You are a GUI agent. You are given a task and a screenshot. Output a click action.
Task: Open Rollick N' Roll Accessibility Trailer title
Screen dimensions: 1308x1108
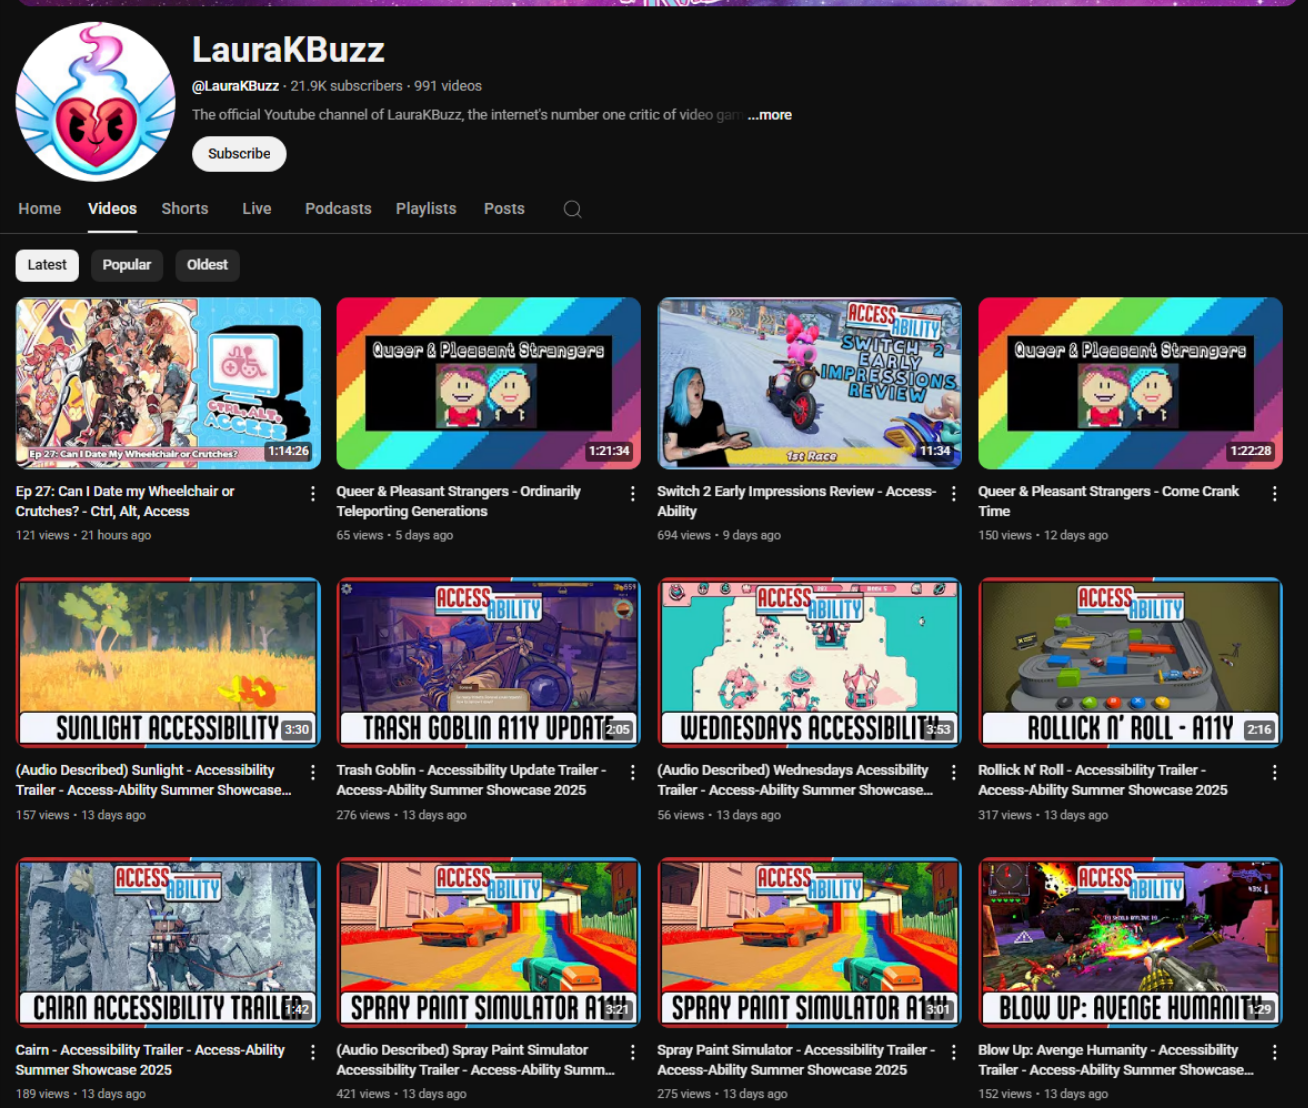pyautogui.click(x=1102, y=780)
